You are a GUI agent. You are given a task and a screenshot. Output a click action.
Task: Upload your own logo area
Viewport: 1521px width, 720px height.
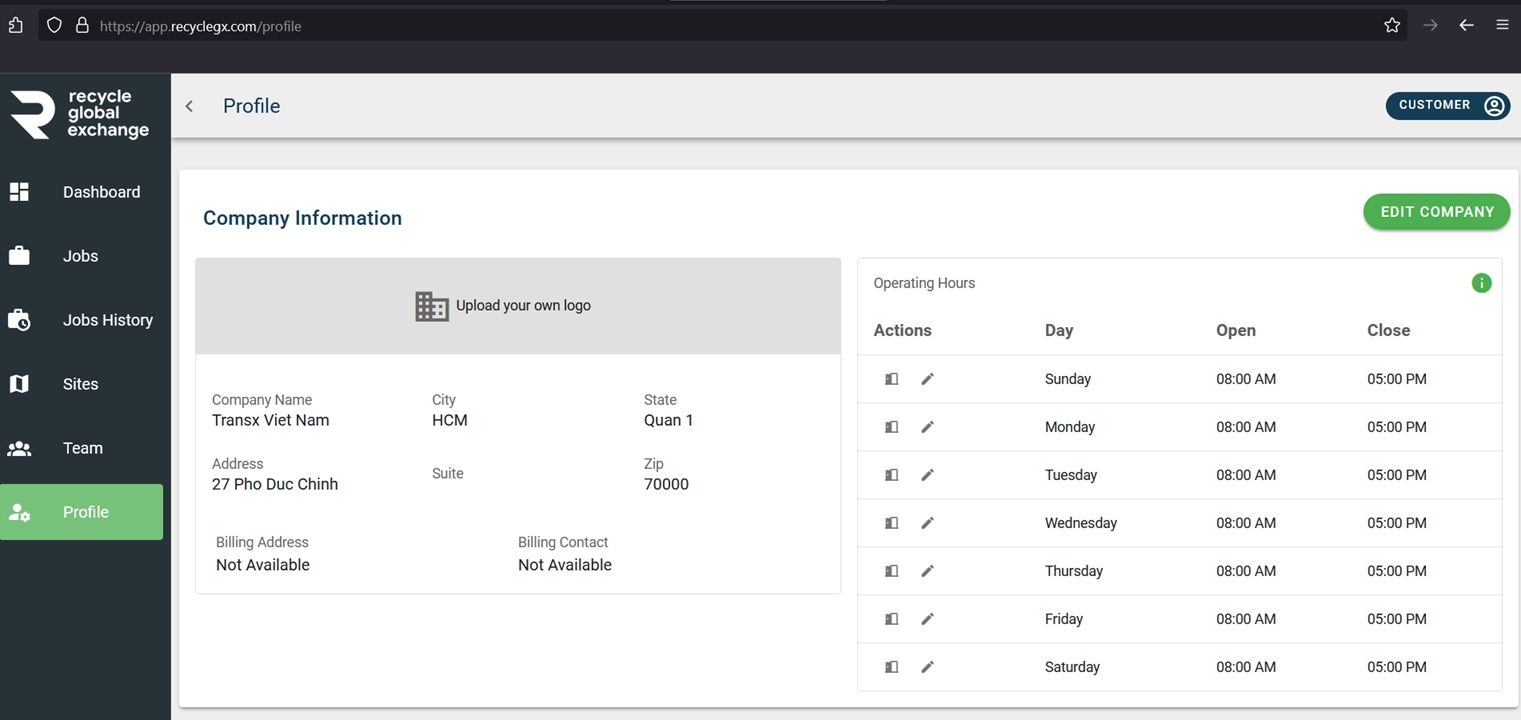(x=518, y=306)
